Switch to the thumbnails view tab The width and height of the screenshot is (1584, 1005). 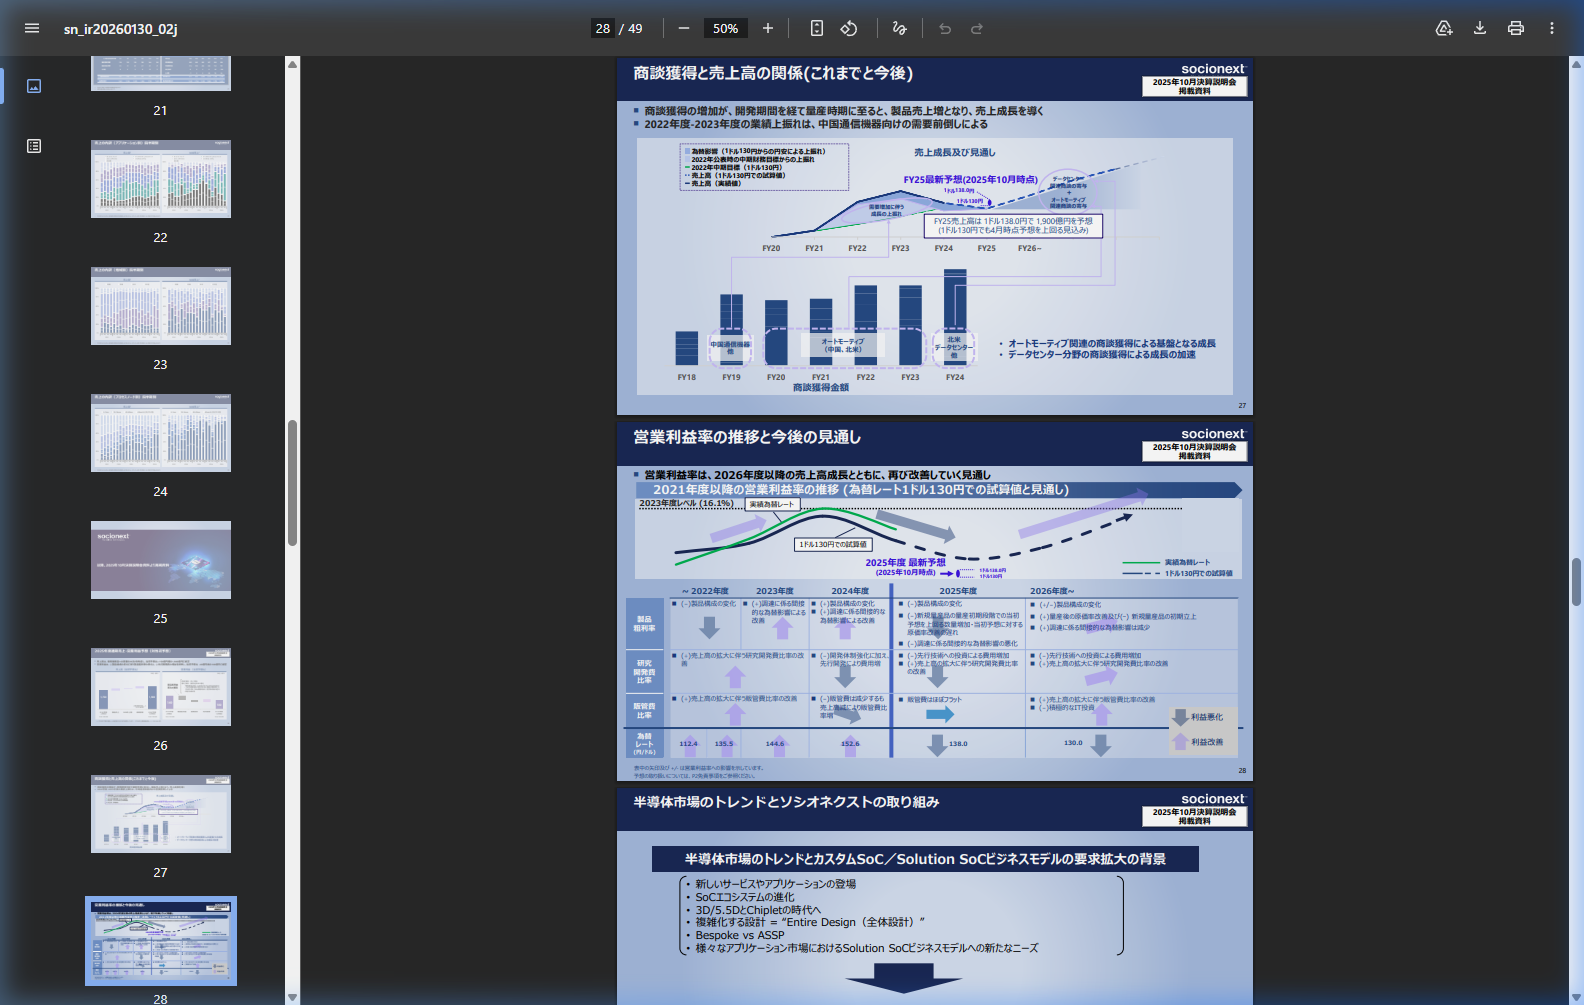pos(34,86)
